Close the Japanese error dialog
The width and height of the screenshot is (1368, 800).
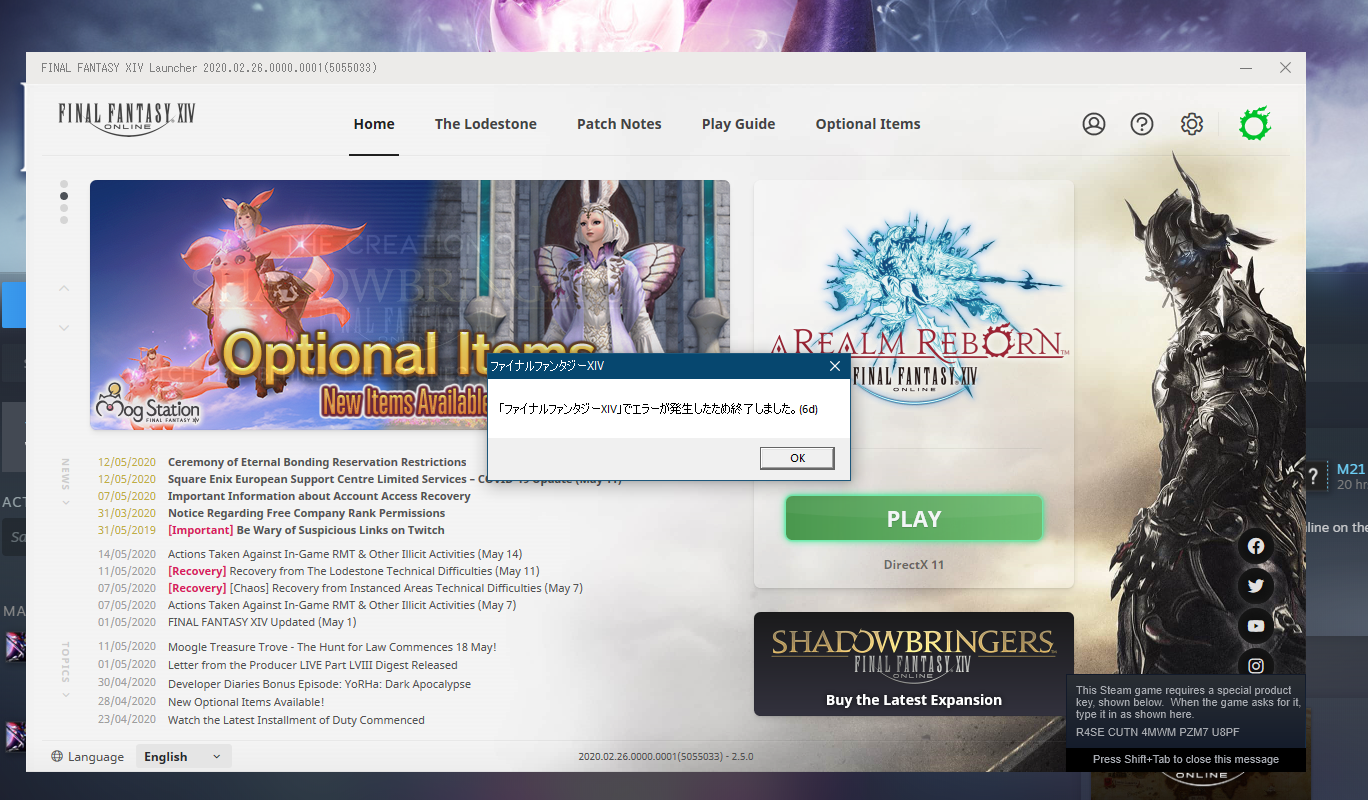click(835, 366)
